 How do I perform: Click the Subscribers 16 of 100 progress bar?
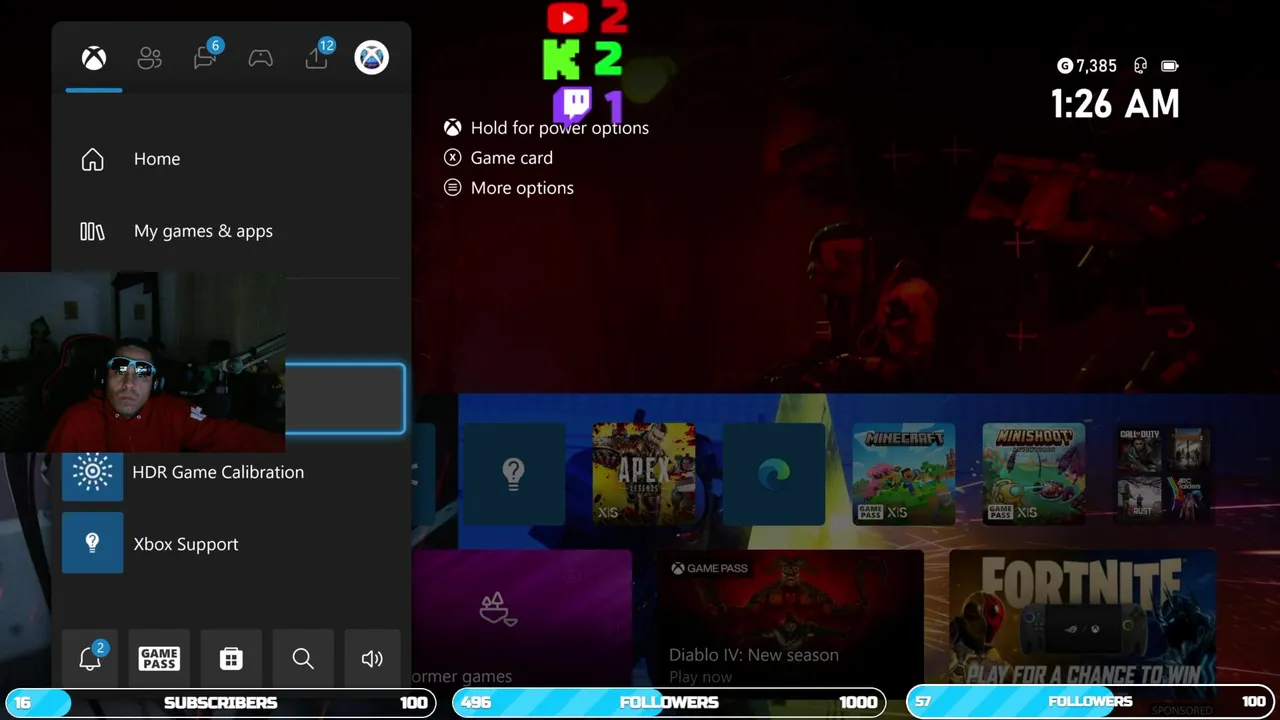tap(220, 702)
